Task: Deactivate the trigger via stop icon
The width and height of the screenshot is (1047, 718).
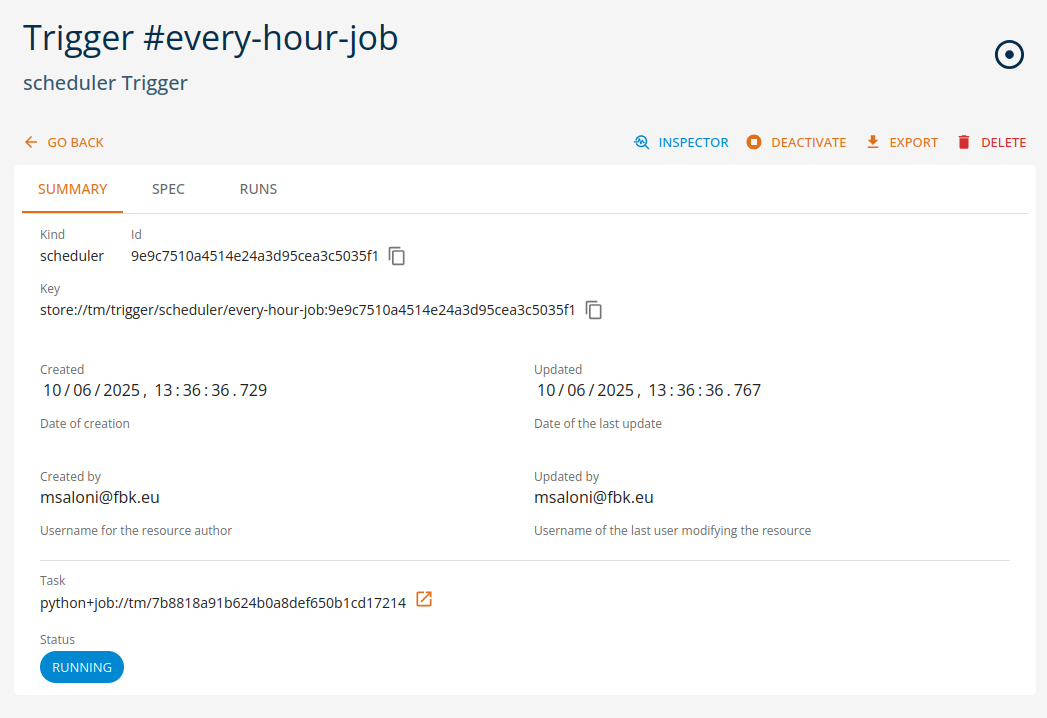Action: coord(754,143)
